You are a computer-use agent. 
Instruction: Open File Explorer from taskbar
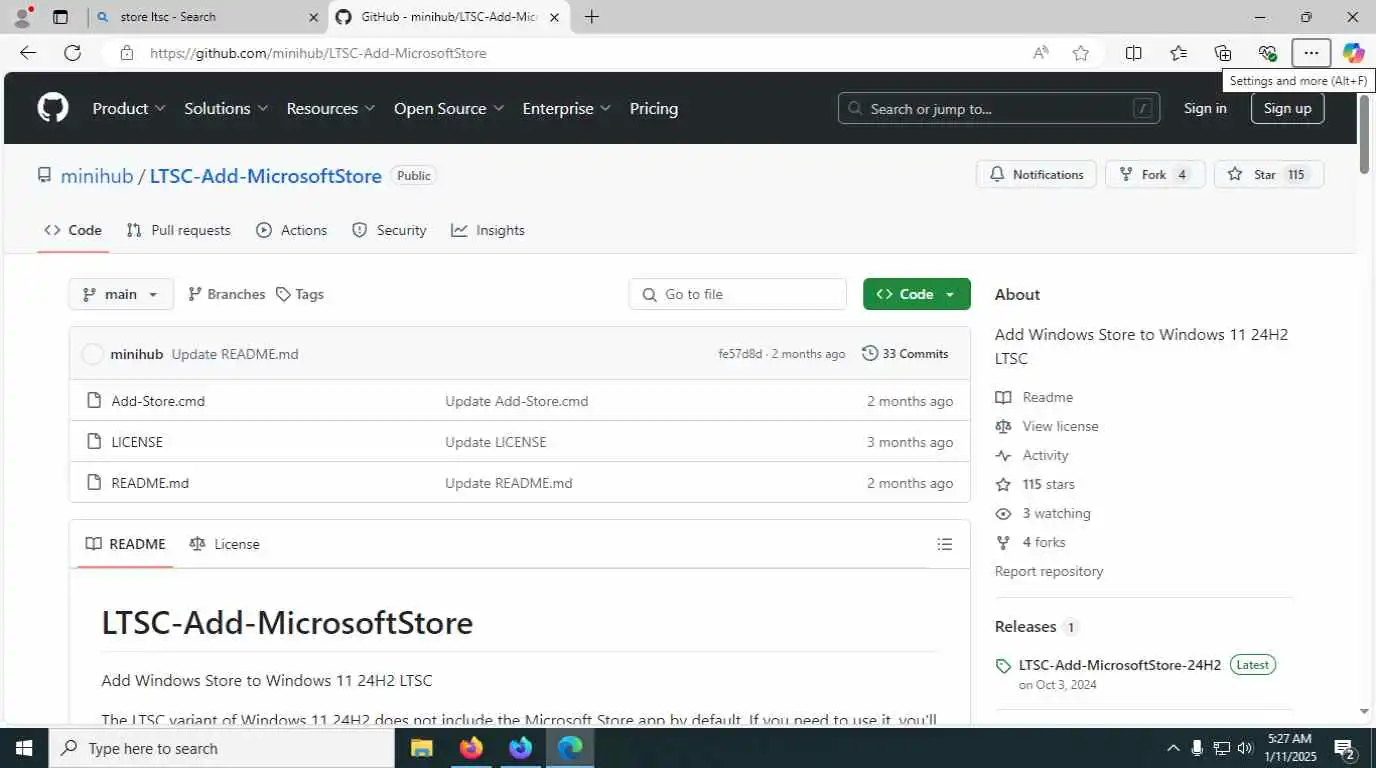(x=421, y=748)
